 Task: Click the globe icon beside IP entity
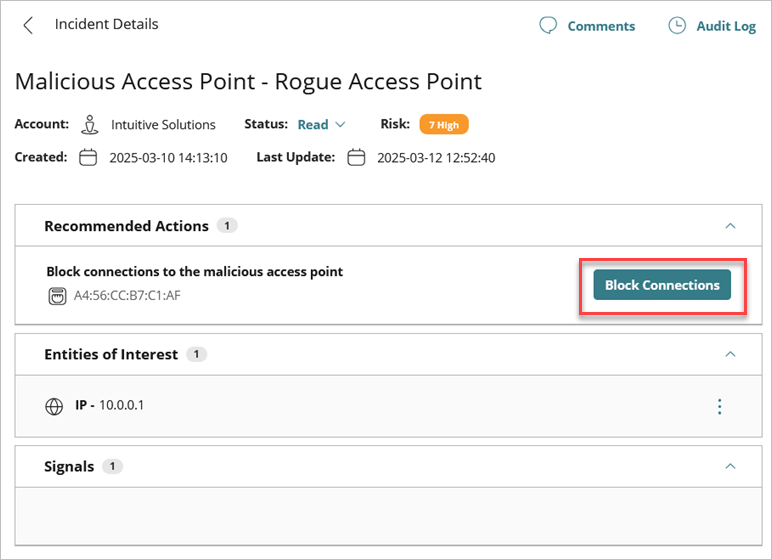coord(54,406)
